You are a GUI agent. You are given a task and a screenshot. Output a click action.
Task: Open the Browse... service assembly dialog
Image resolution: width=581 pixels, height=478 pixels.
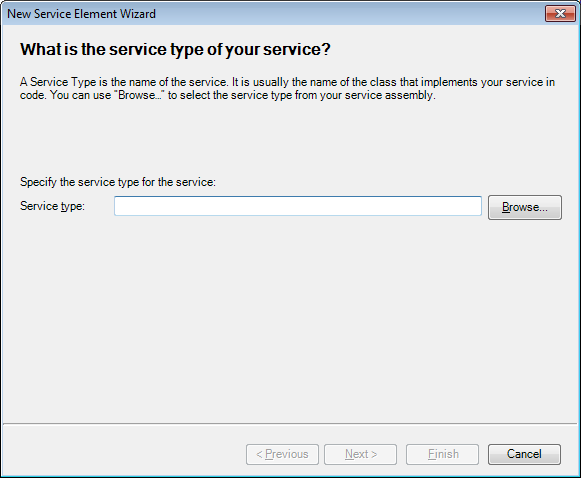(x=525, y=207)
